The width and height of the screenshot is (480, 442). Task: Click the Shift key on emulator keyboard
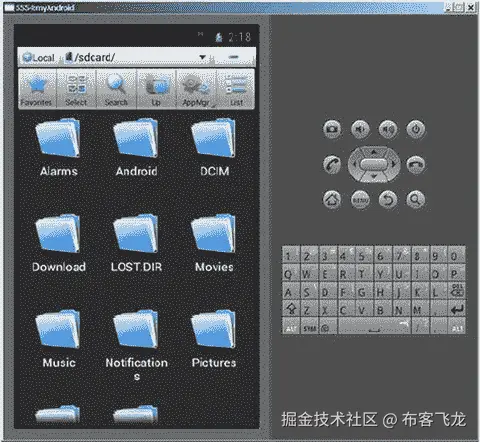[x=291, y=309]
